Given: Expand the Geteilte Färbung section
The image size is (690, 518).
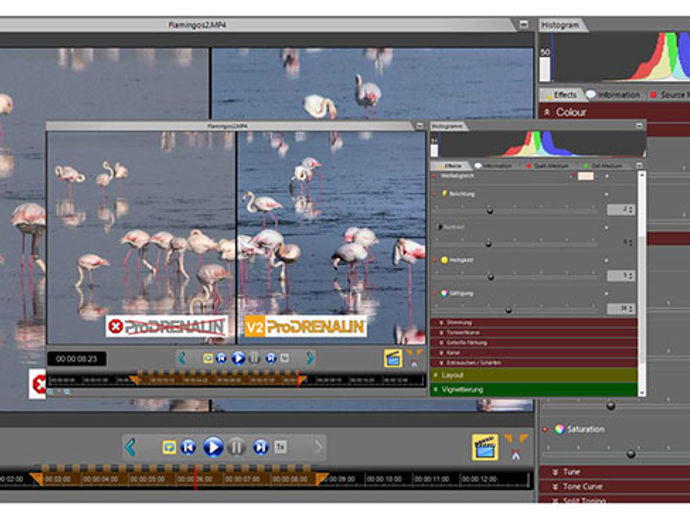Looking at the screenshot, I should (534, 342).
